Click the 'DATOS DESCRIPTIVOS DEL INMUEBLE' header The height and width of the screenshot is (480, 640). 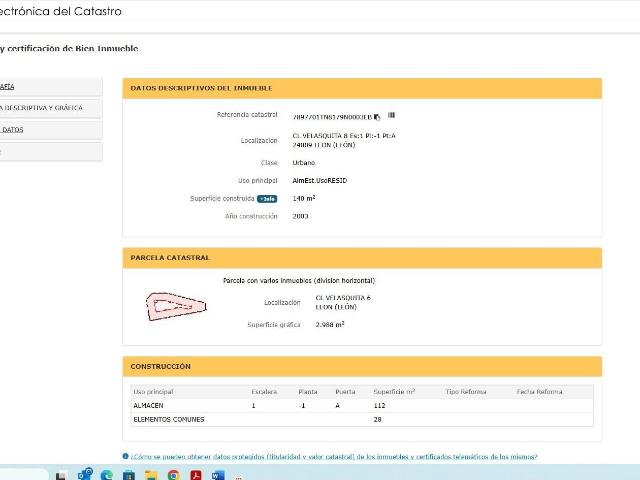tap(362, 88)
